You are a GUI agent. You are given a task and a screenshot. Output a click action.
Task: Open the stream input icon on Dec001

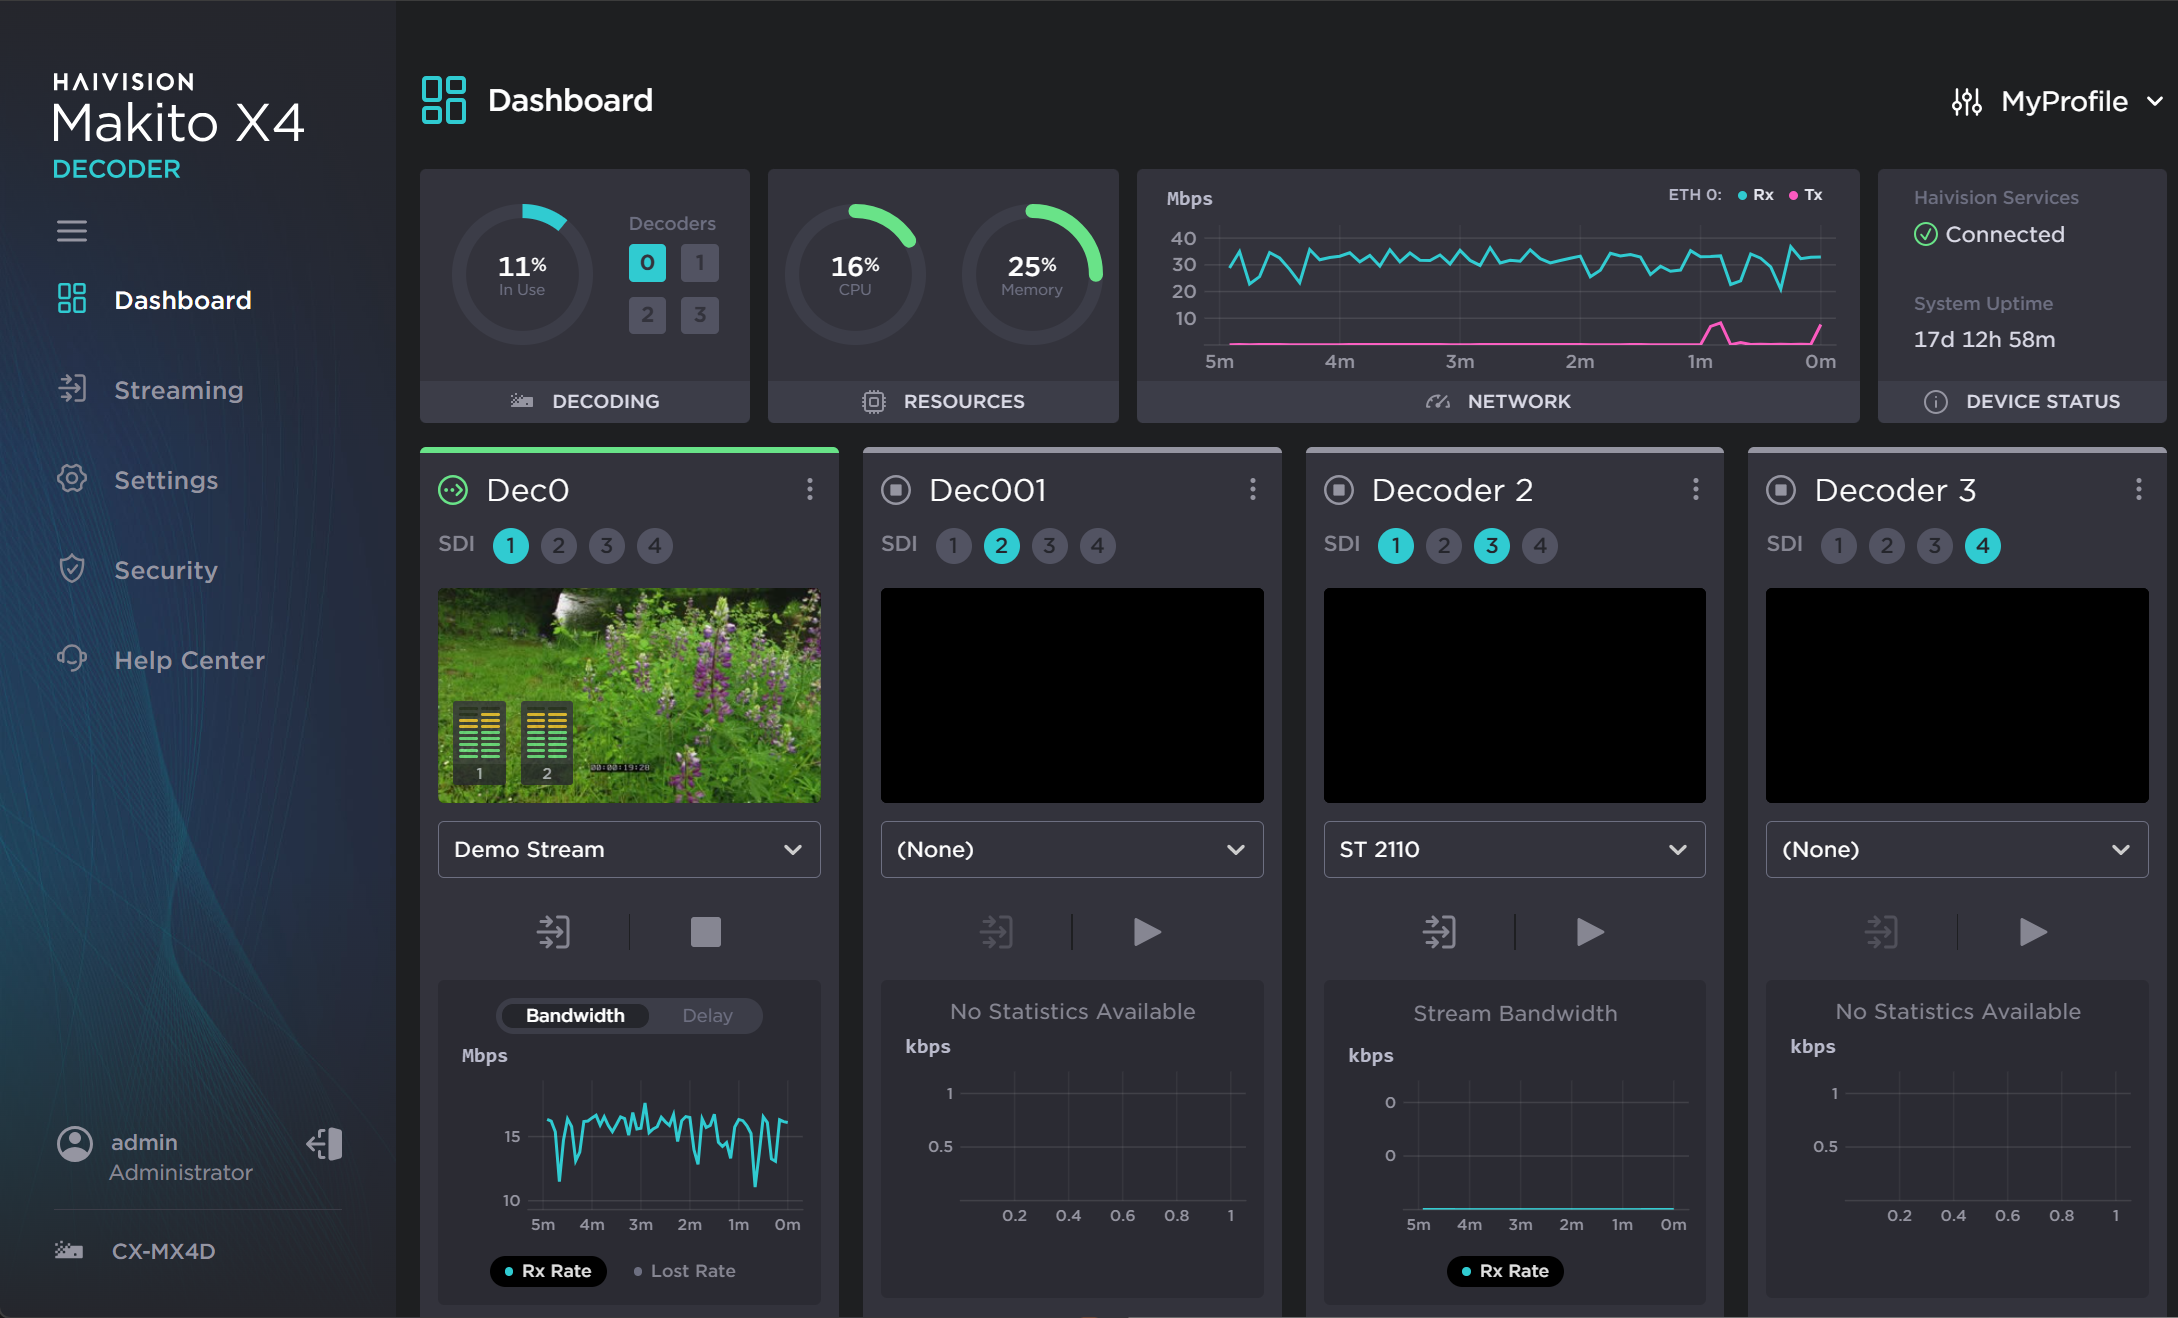click(x=996, y=931)
